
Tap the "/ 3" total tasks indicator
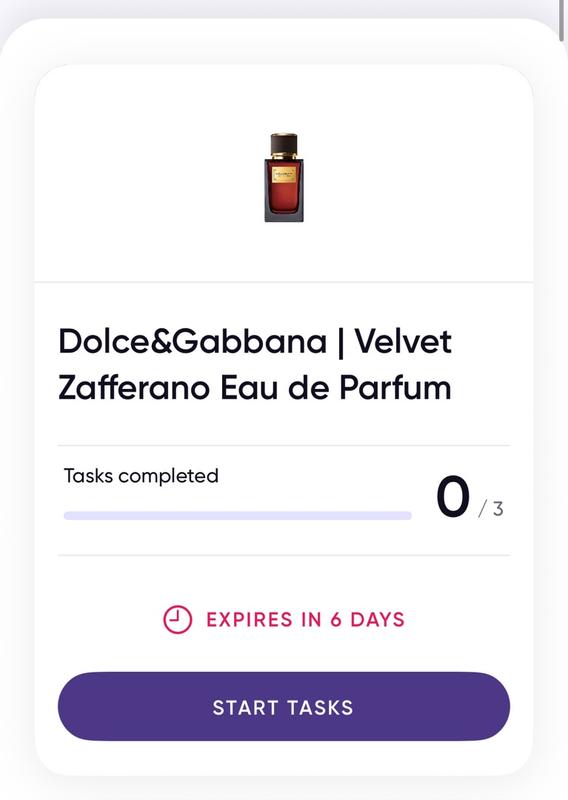(x=491, y=509)
